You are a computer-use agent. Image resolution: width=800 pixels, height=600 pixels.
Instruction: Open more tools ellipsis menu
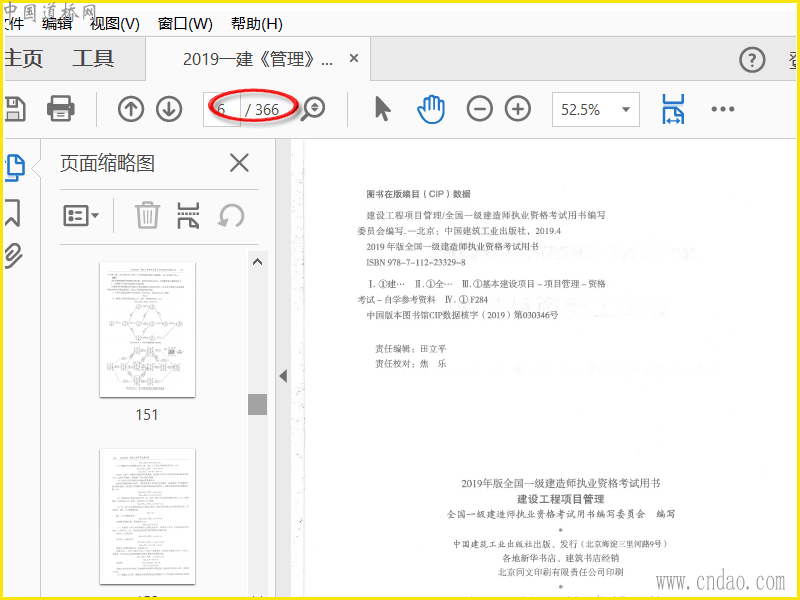(722, 109)
